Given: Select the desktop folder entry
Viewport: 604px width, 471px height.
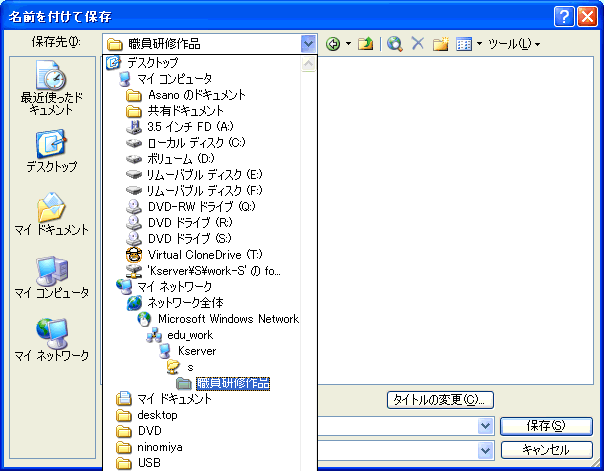Looking at the screenshot, I should click(147, 415).
